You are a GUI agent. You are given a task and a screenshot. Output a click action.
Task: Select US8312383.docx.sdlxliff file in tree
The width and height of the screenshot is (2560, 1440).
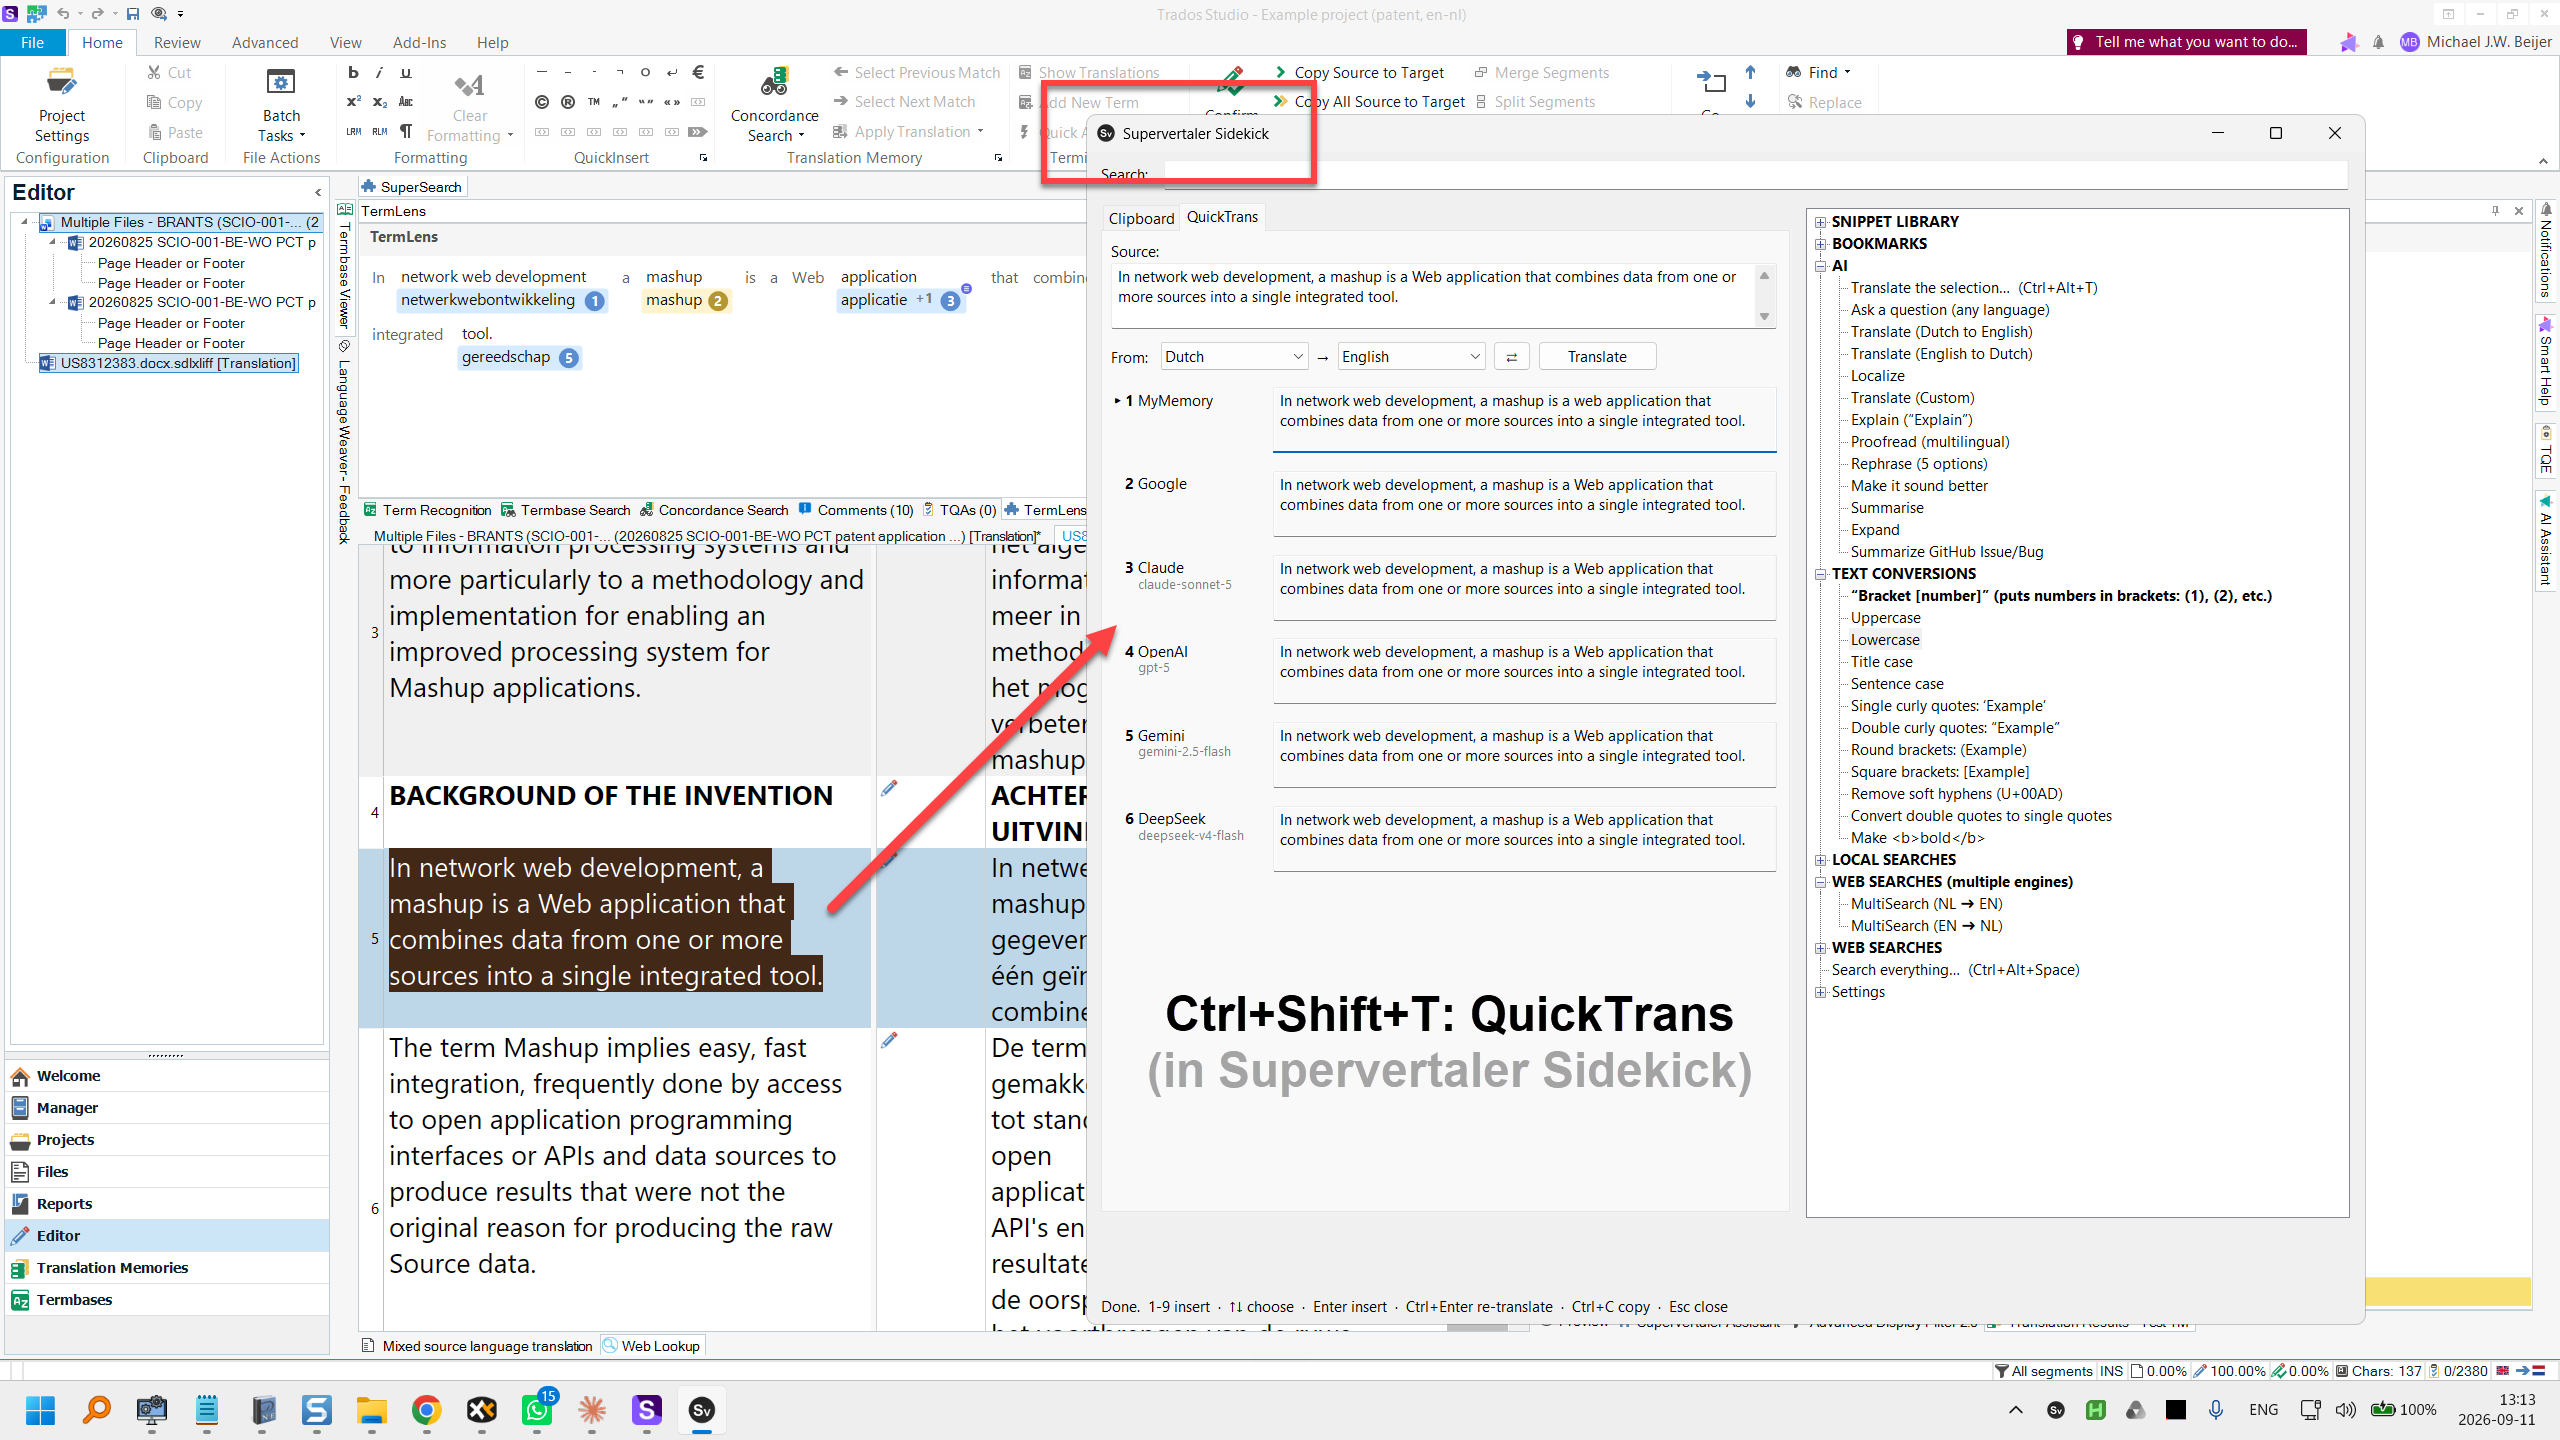pos(168,363)
